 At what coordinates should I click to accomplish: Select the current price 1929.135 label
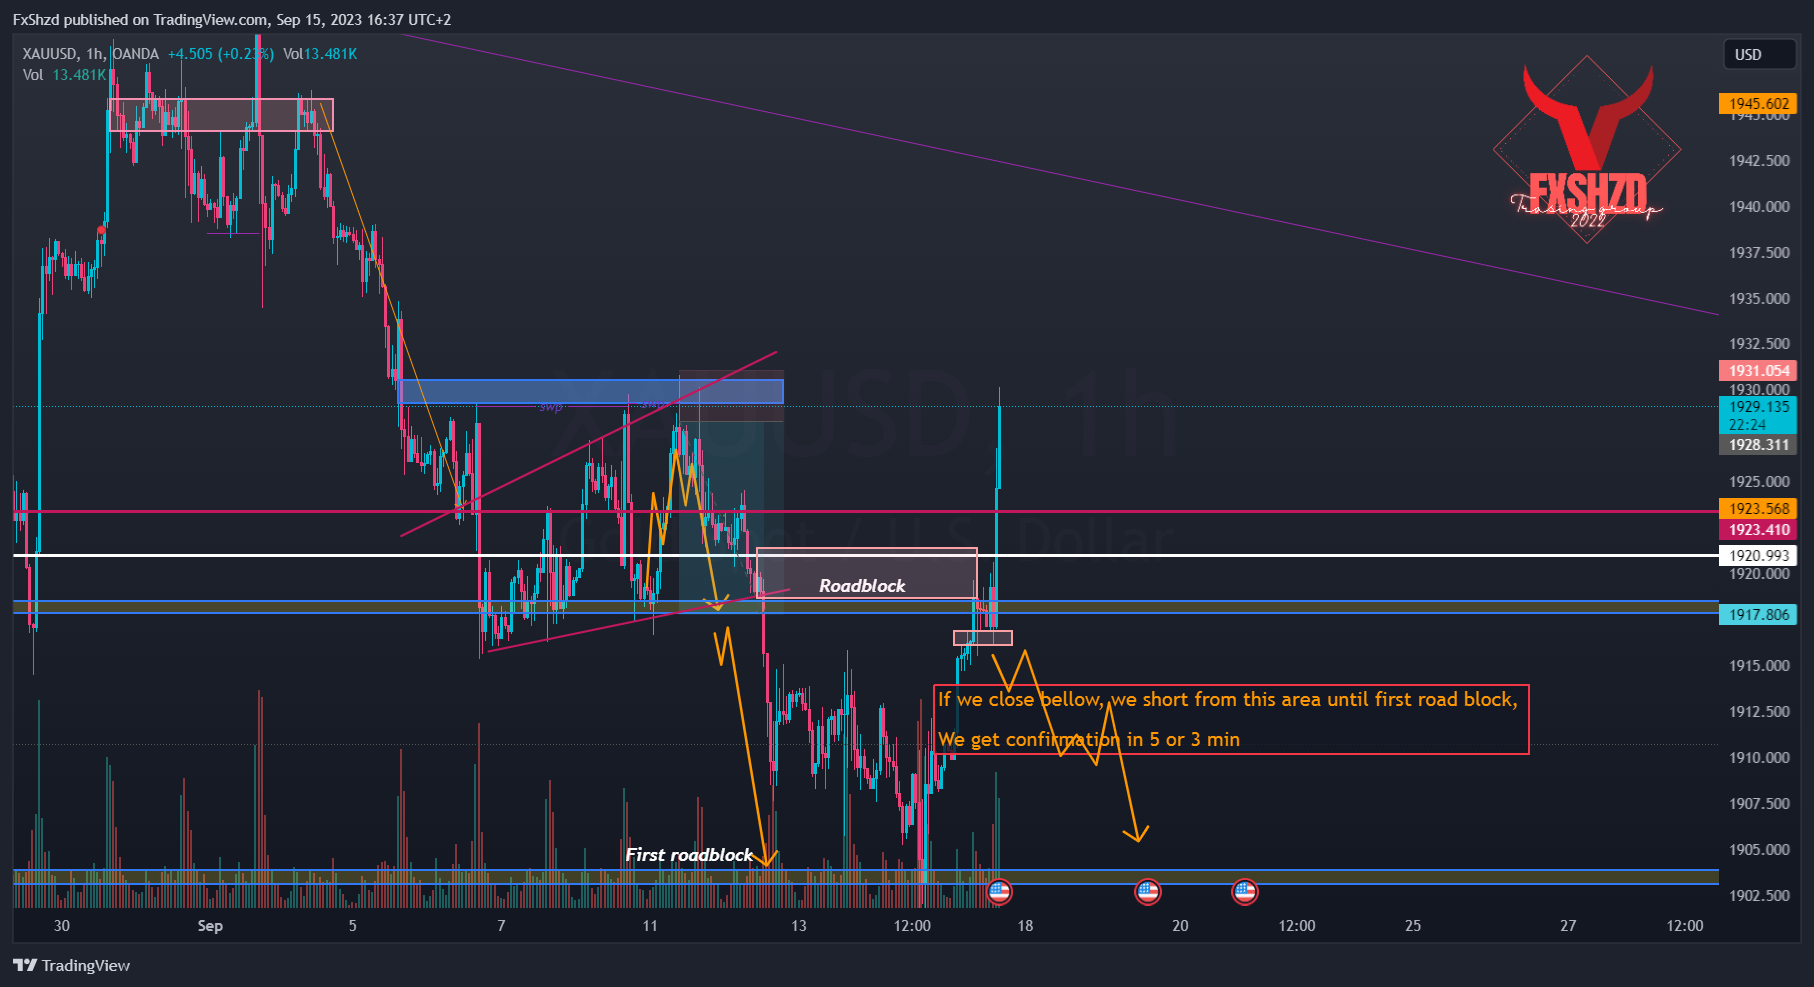(x=1758, y=407)
